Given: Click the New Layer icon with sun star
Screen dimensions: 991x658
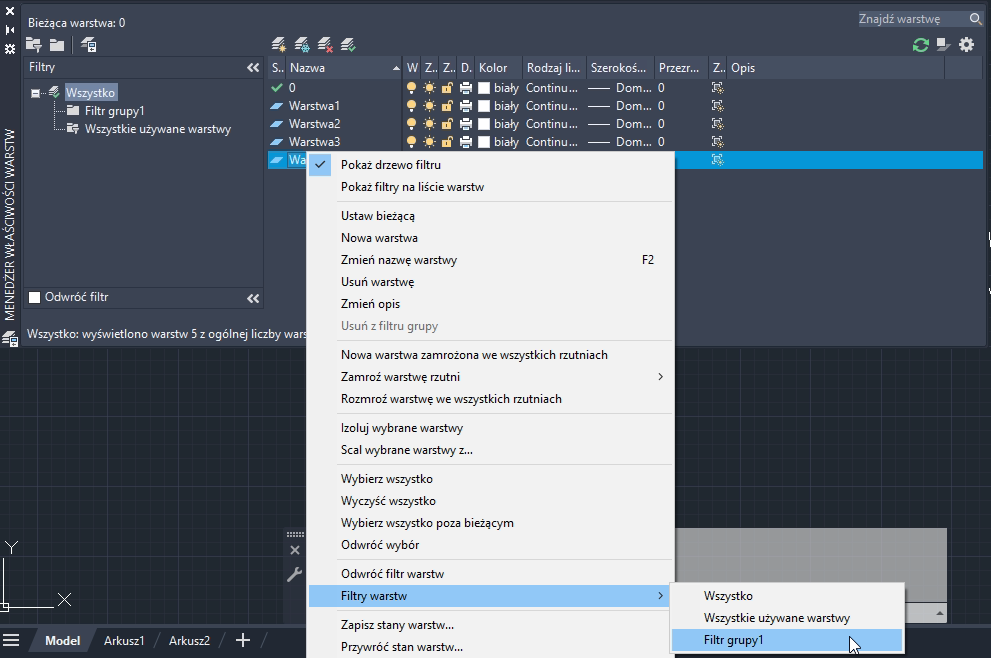Looking at the screenshot, I should [x=279, y=45].
